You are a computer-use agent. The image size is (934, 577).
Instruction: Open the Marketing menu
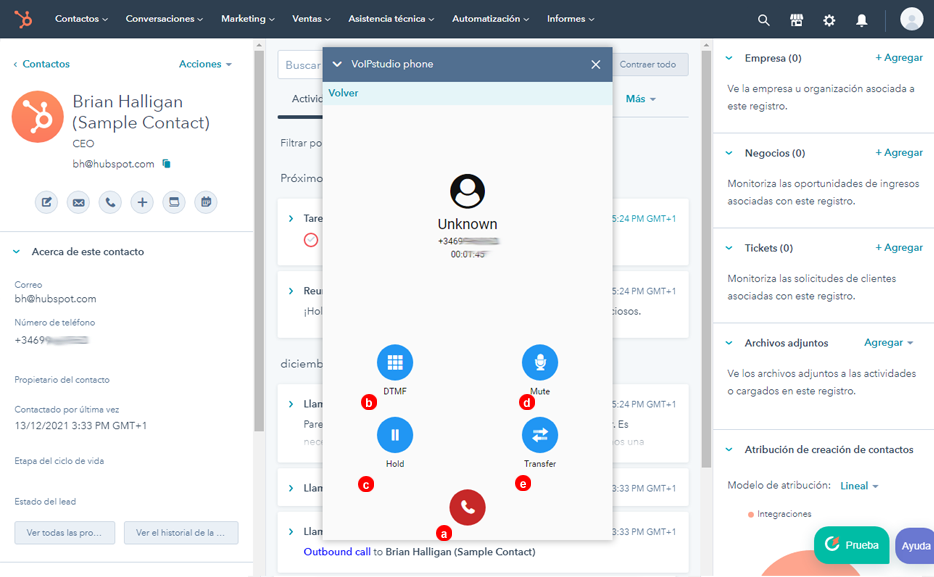(248, 19)
